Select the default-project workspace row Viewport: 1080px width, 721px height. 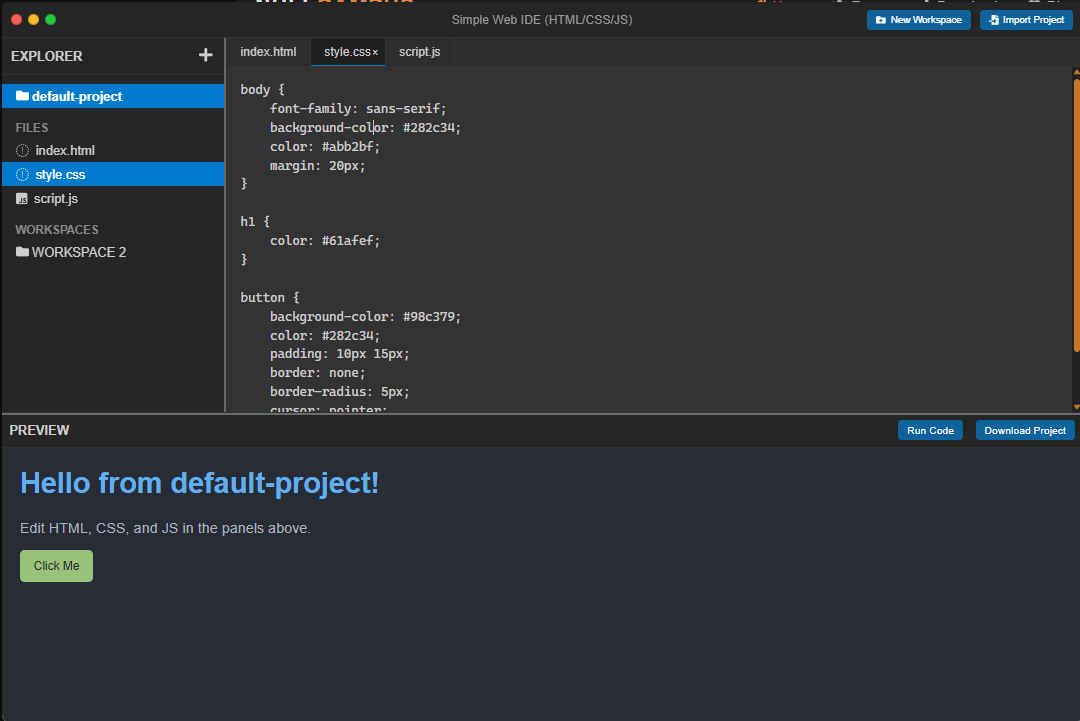[113, 96]
